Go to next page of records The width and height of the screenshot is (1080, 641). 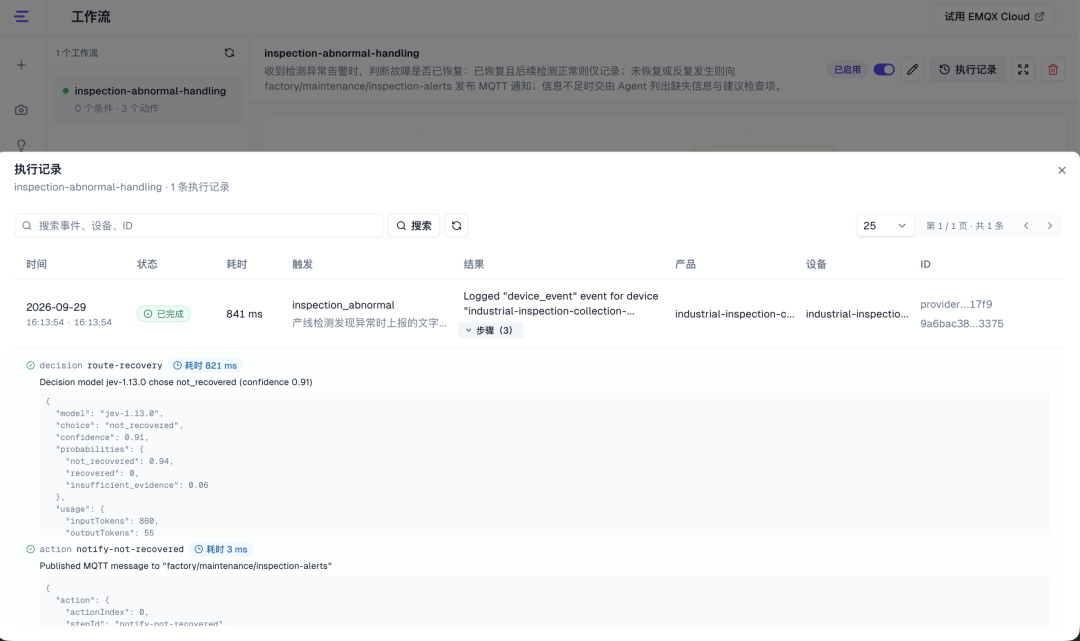point(1050,226)
